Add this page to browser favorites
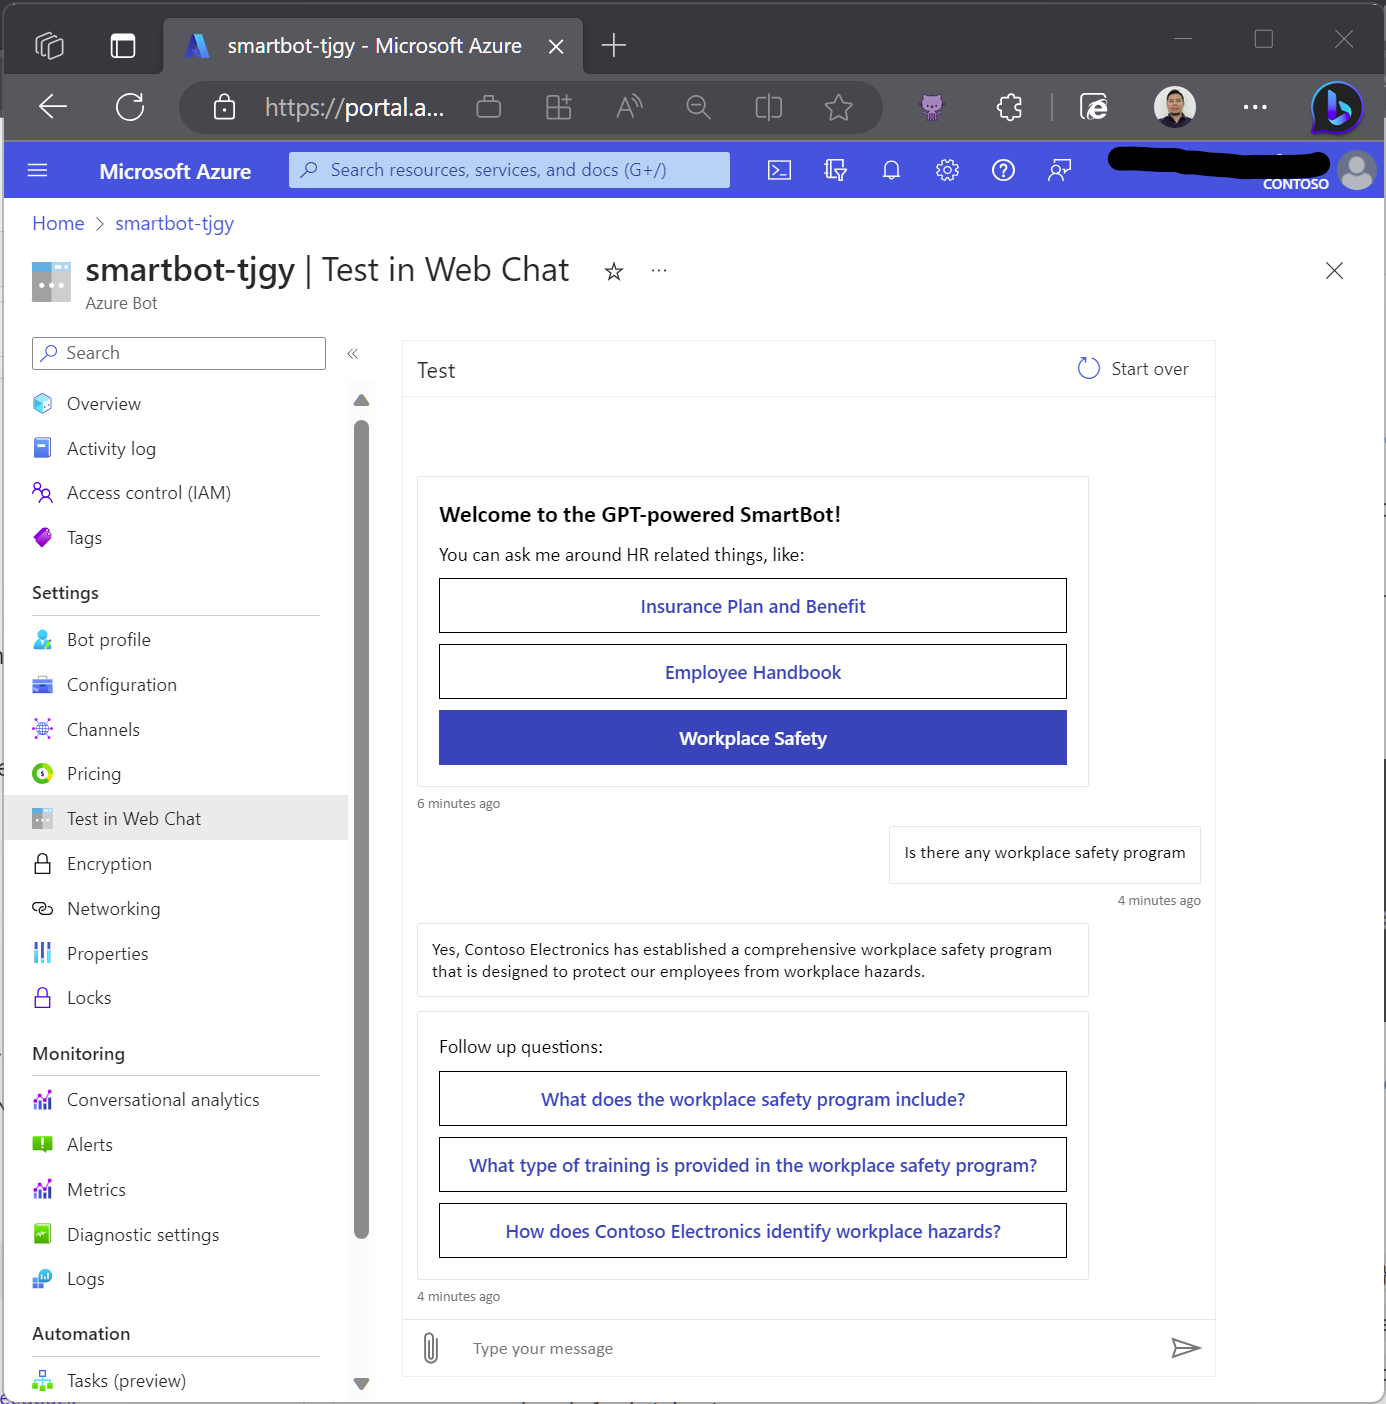The image size is (1386, 1404). [839, 106]
